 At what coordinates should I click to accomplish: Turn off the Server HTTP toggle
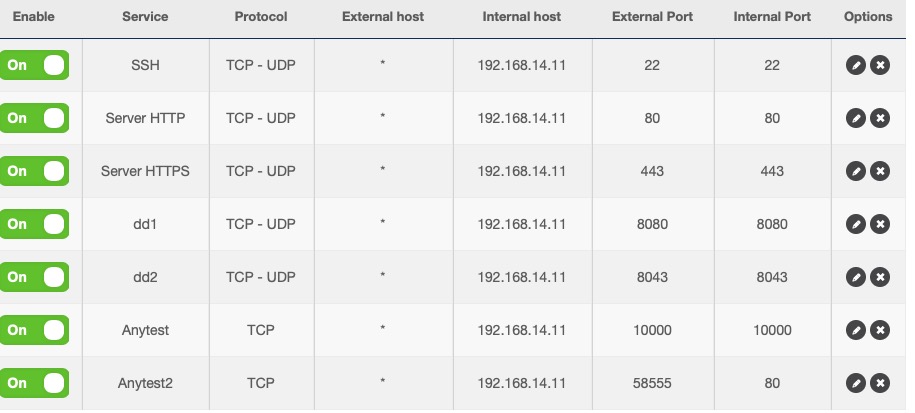point(34,118)
